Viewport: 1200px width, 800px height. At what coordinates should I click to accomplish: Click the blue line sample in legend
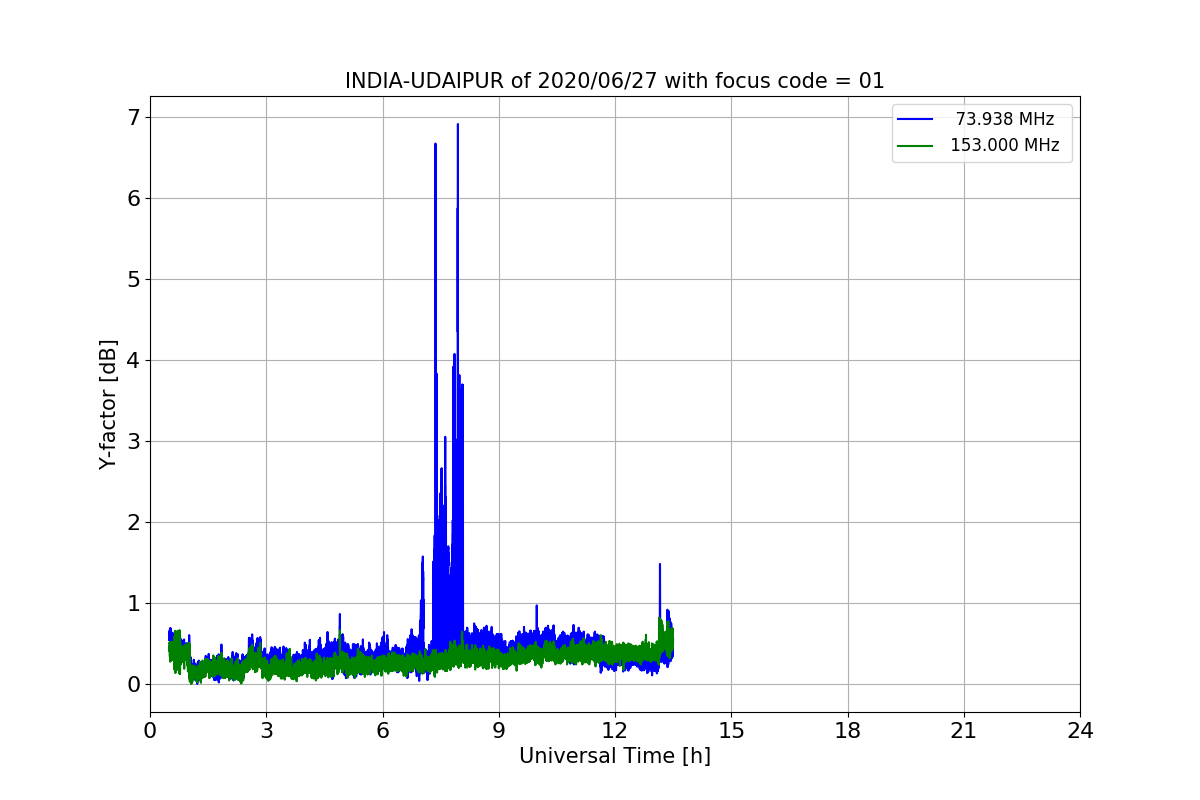point(915,119)
